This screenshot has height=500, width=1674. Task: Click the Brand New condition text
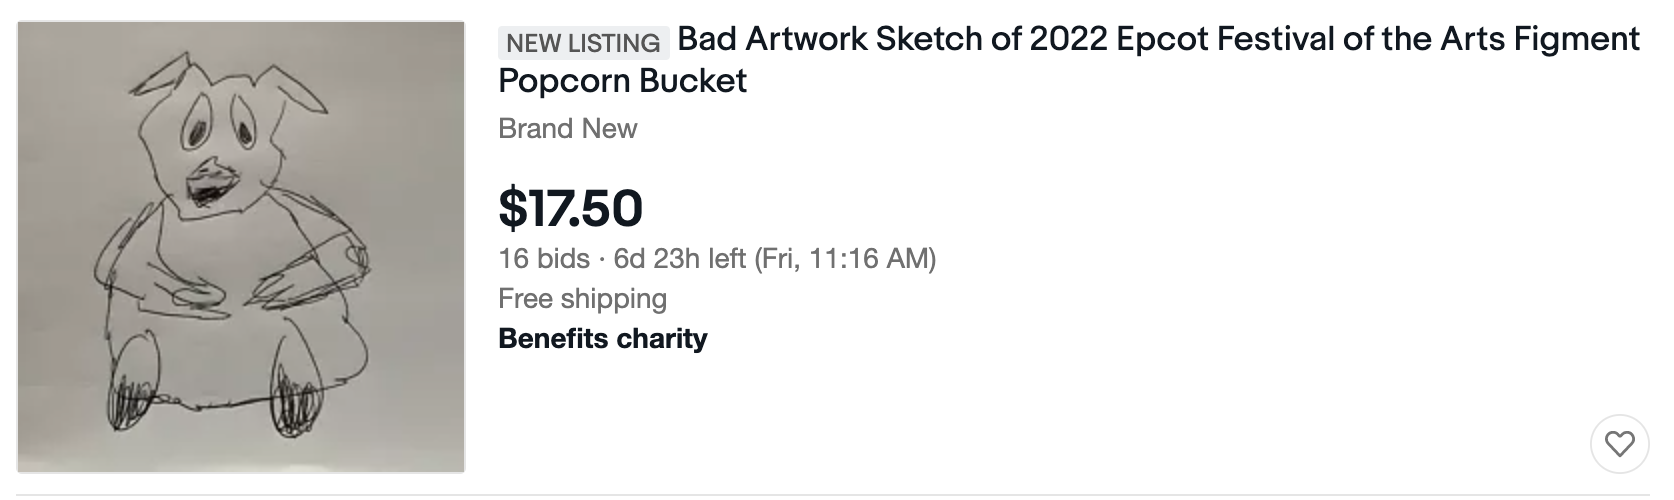click(567, 129)
